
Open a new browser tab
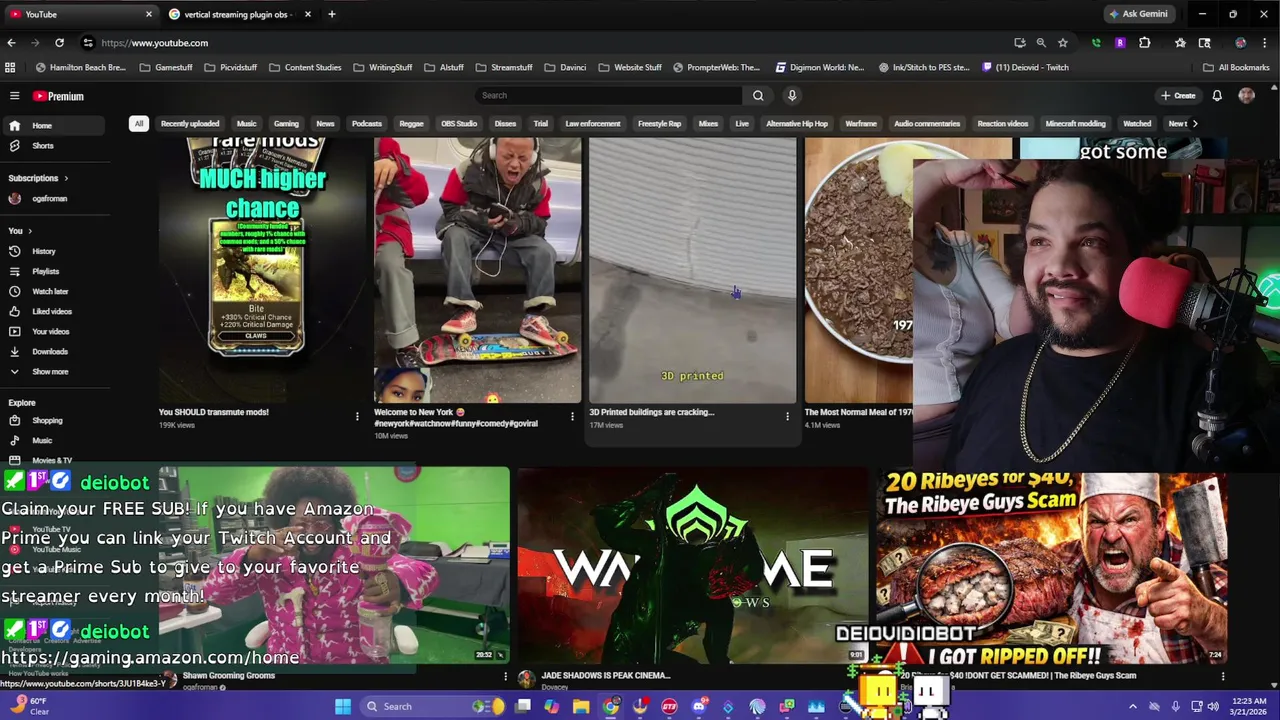click(332, 14)
